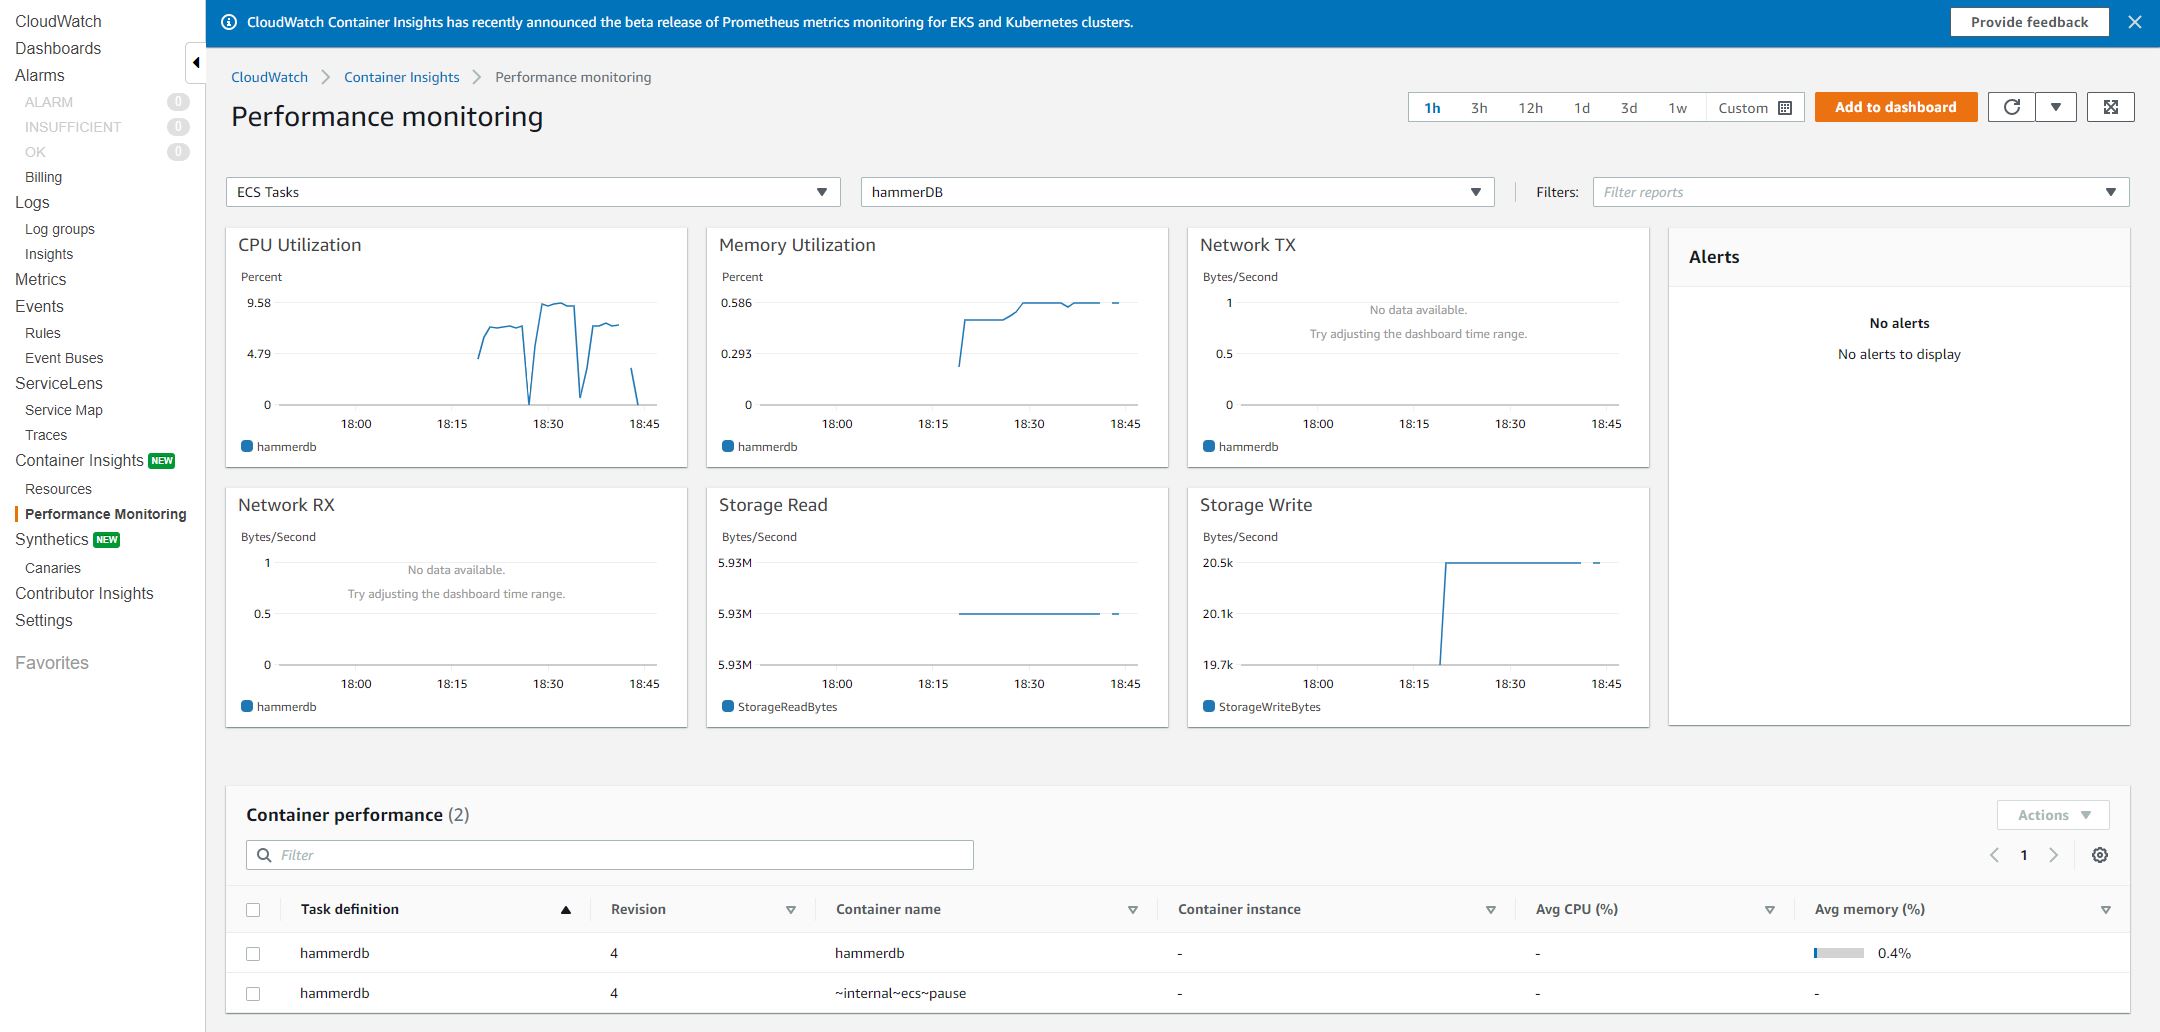2160x1032 pixels.
Task: Open refresh options dropdown arrow
Action: (x=2056, y=107)
